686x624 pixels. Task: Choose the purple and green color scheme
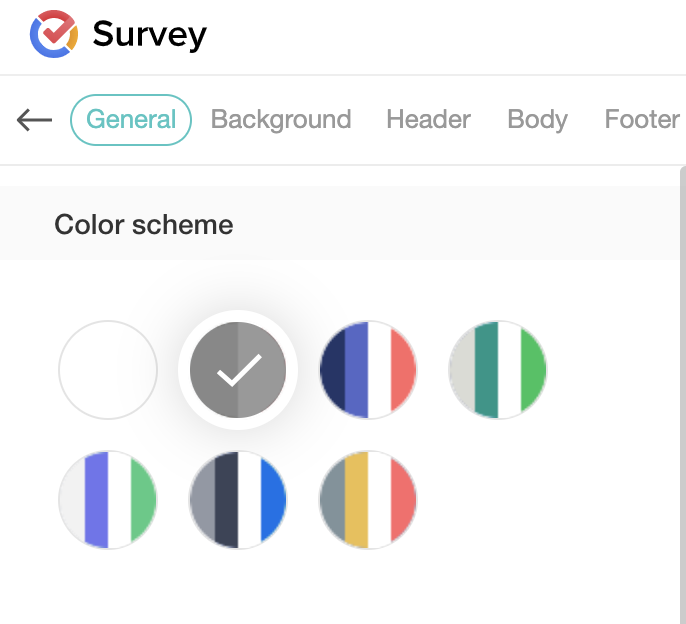coord(108,499)
